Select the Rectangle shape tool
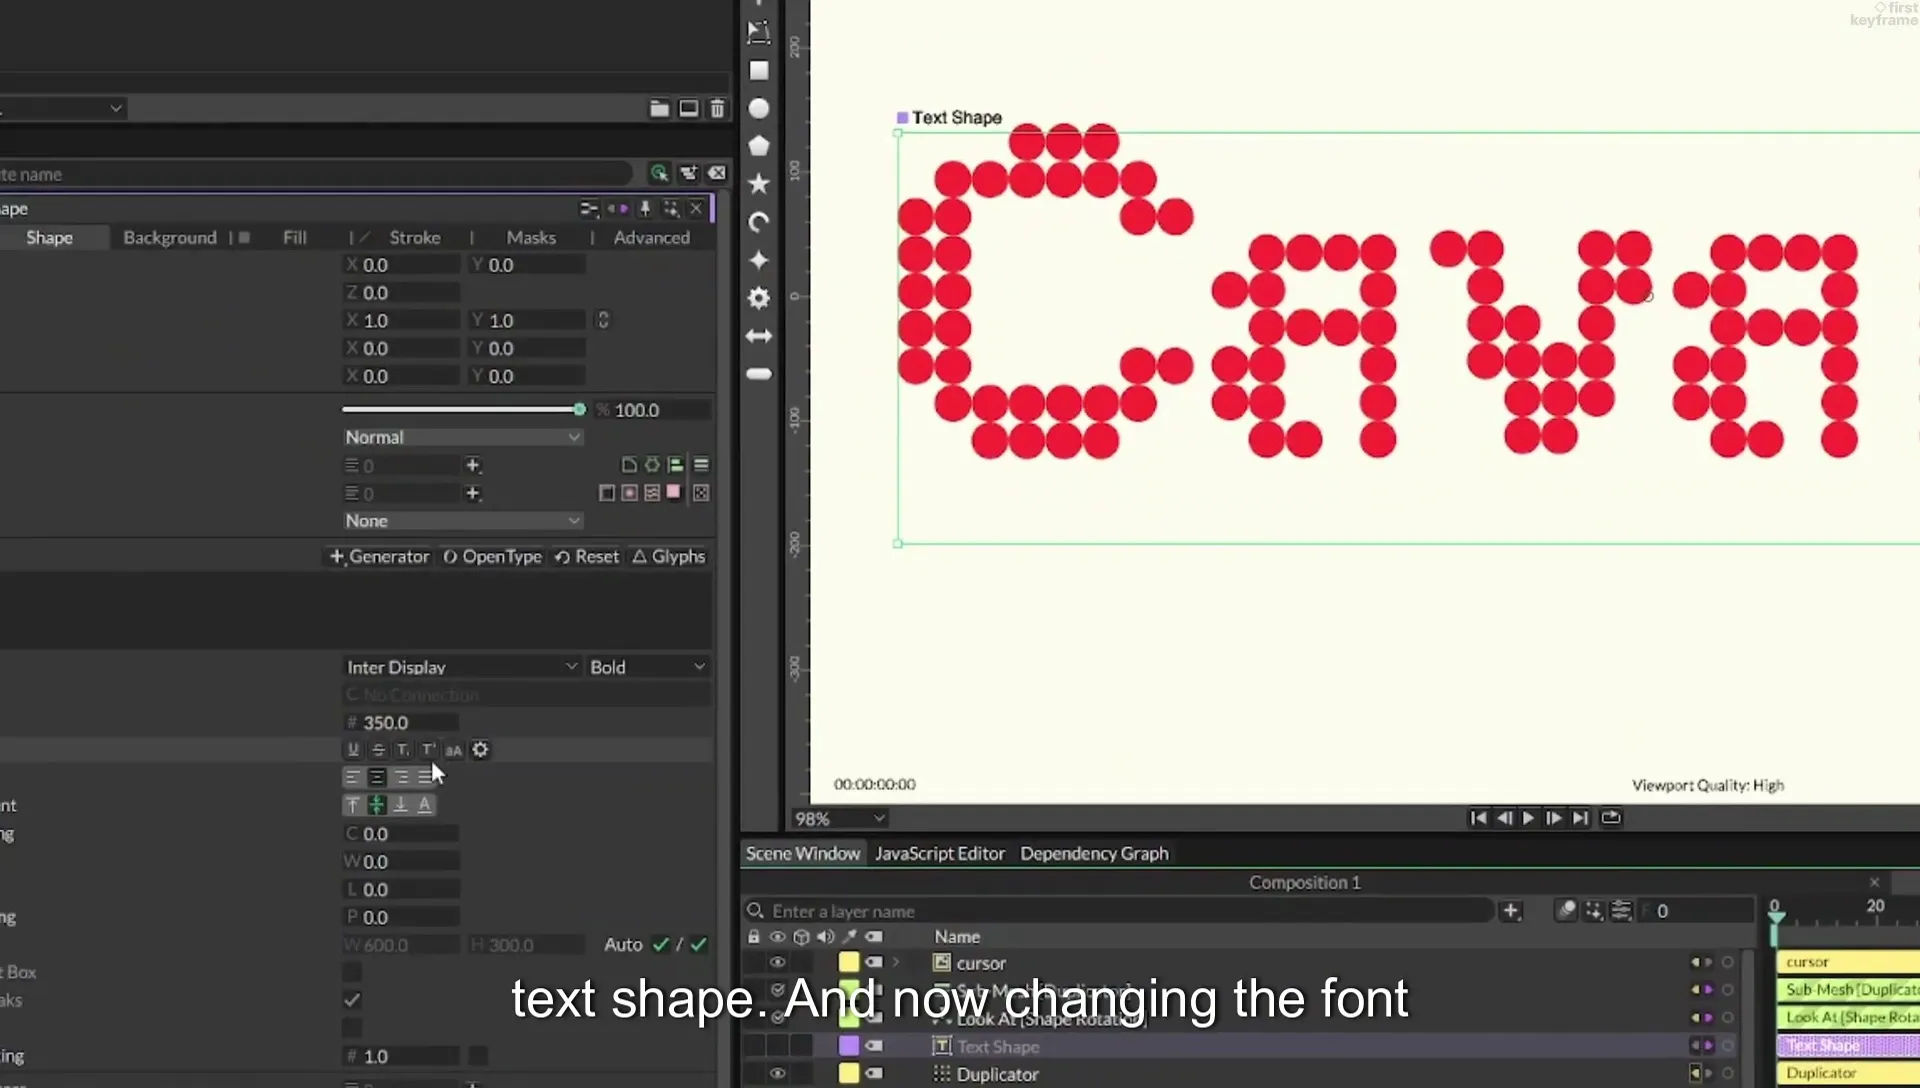This screenshot has width=1920, height=1088. [x=759, y=70]
